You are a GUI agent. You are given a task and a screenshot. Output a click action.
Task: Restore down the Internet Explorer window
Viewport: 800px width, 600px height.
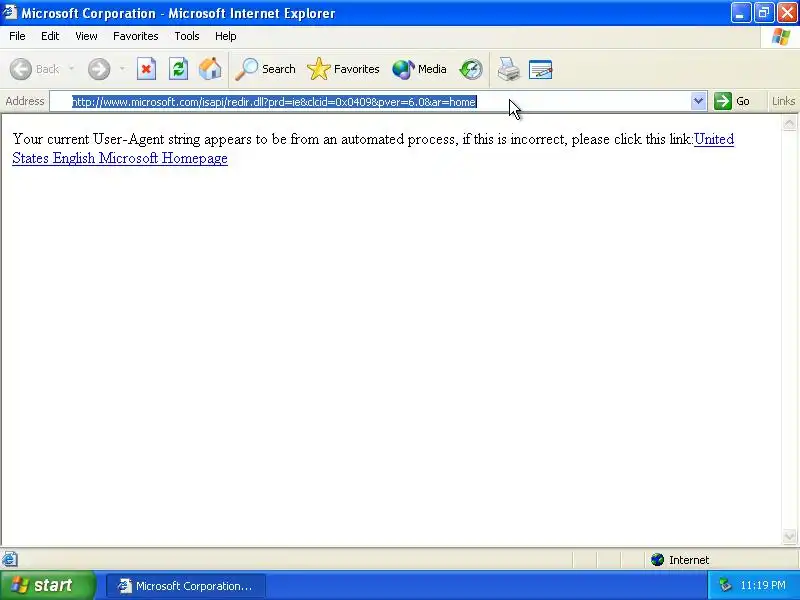point(764,13)
